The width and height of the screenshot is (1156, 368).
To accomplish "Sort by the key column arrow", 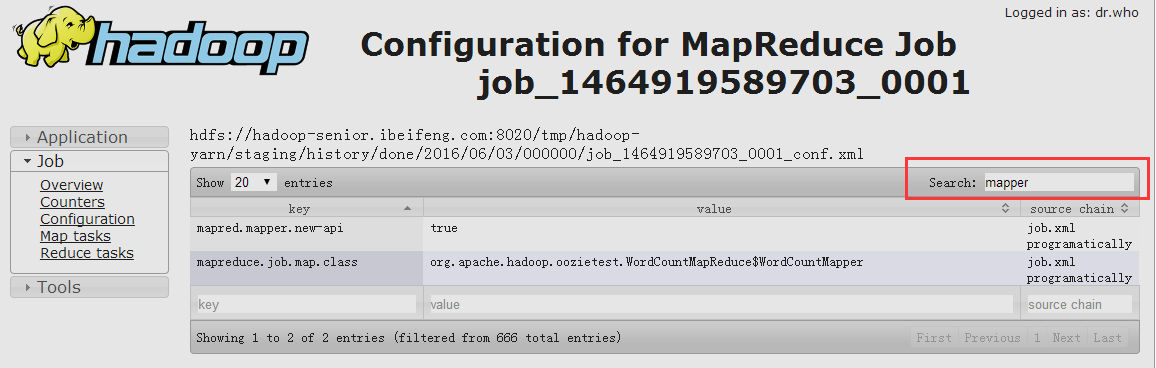I will click(408, 209).
